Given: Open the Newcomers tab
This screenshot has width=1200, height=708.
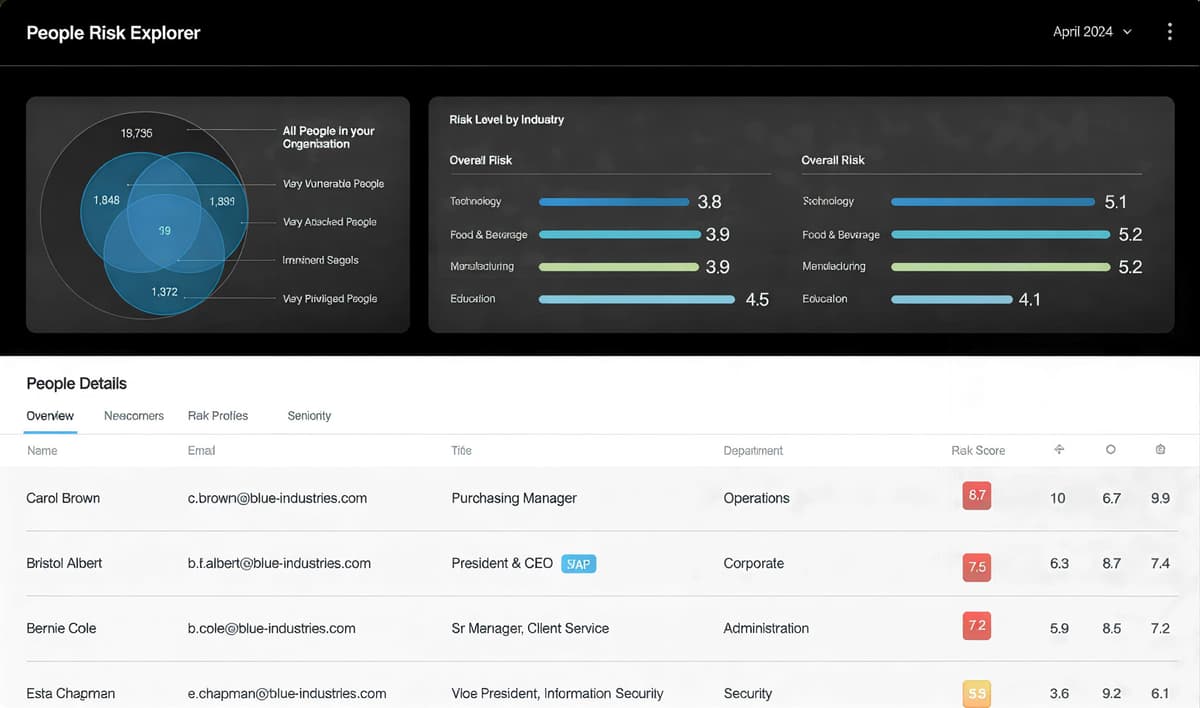Looking at the screenshot, I should point(133,416).
